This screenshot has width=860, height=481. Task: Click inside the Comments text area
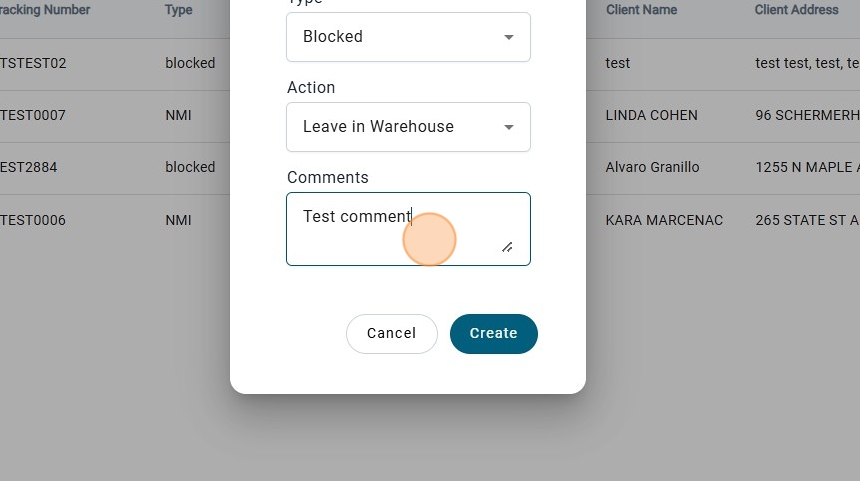[x=390, y=229]
